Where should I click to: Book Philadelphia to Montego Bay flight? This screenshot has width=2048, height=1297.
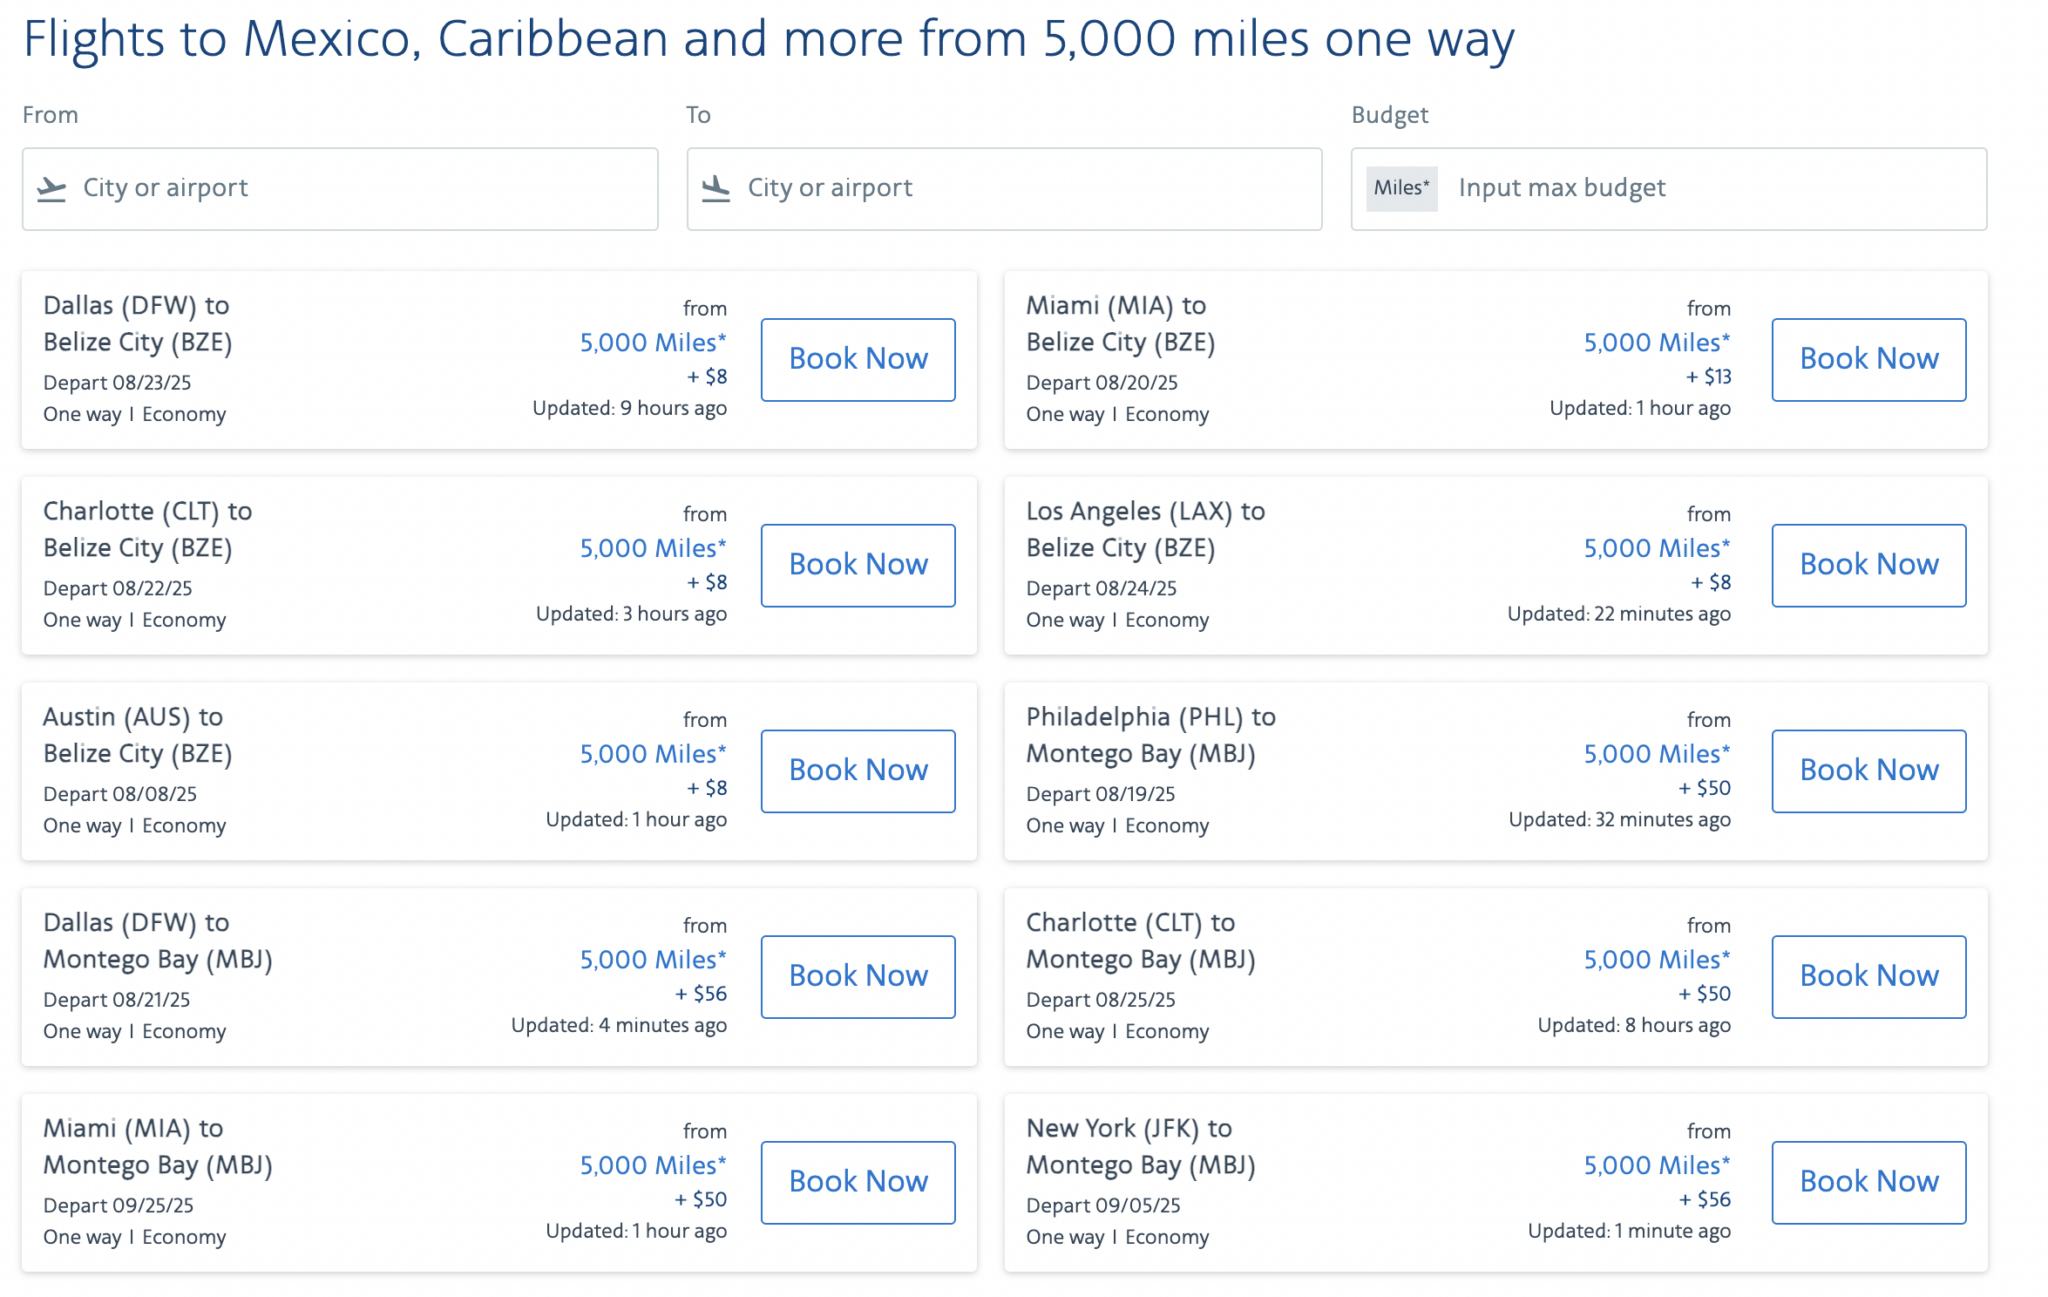(x=1868, y=770)
